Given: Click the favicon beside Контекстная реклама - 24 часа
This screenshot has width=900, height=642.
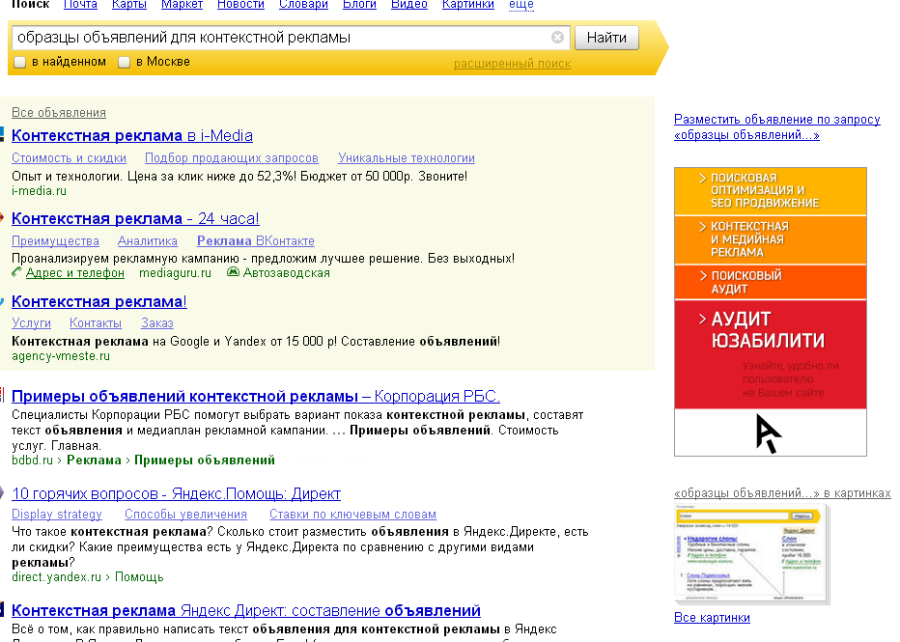Looking at the screenshot, I should (3, 219).
